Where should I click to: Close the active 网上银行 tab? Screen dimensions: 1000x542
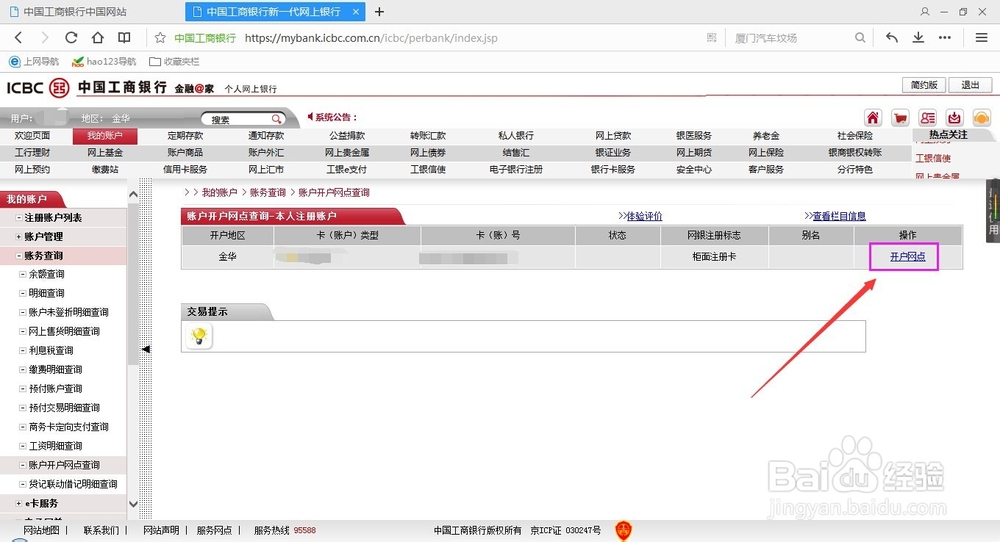point(356,11)
